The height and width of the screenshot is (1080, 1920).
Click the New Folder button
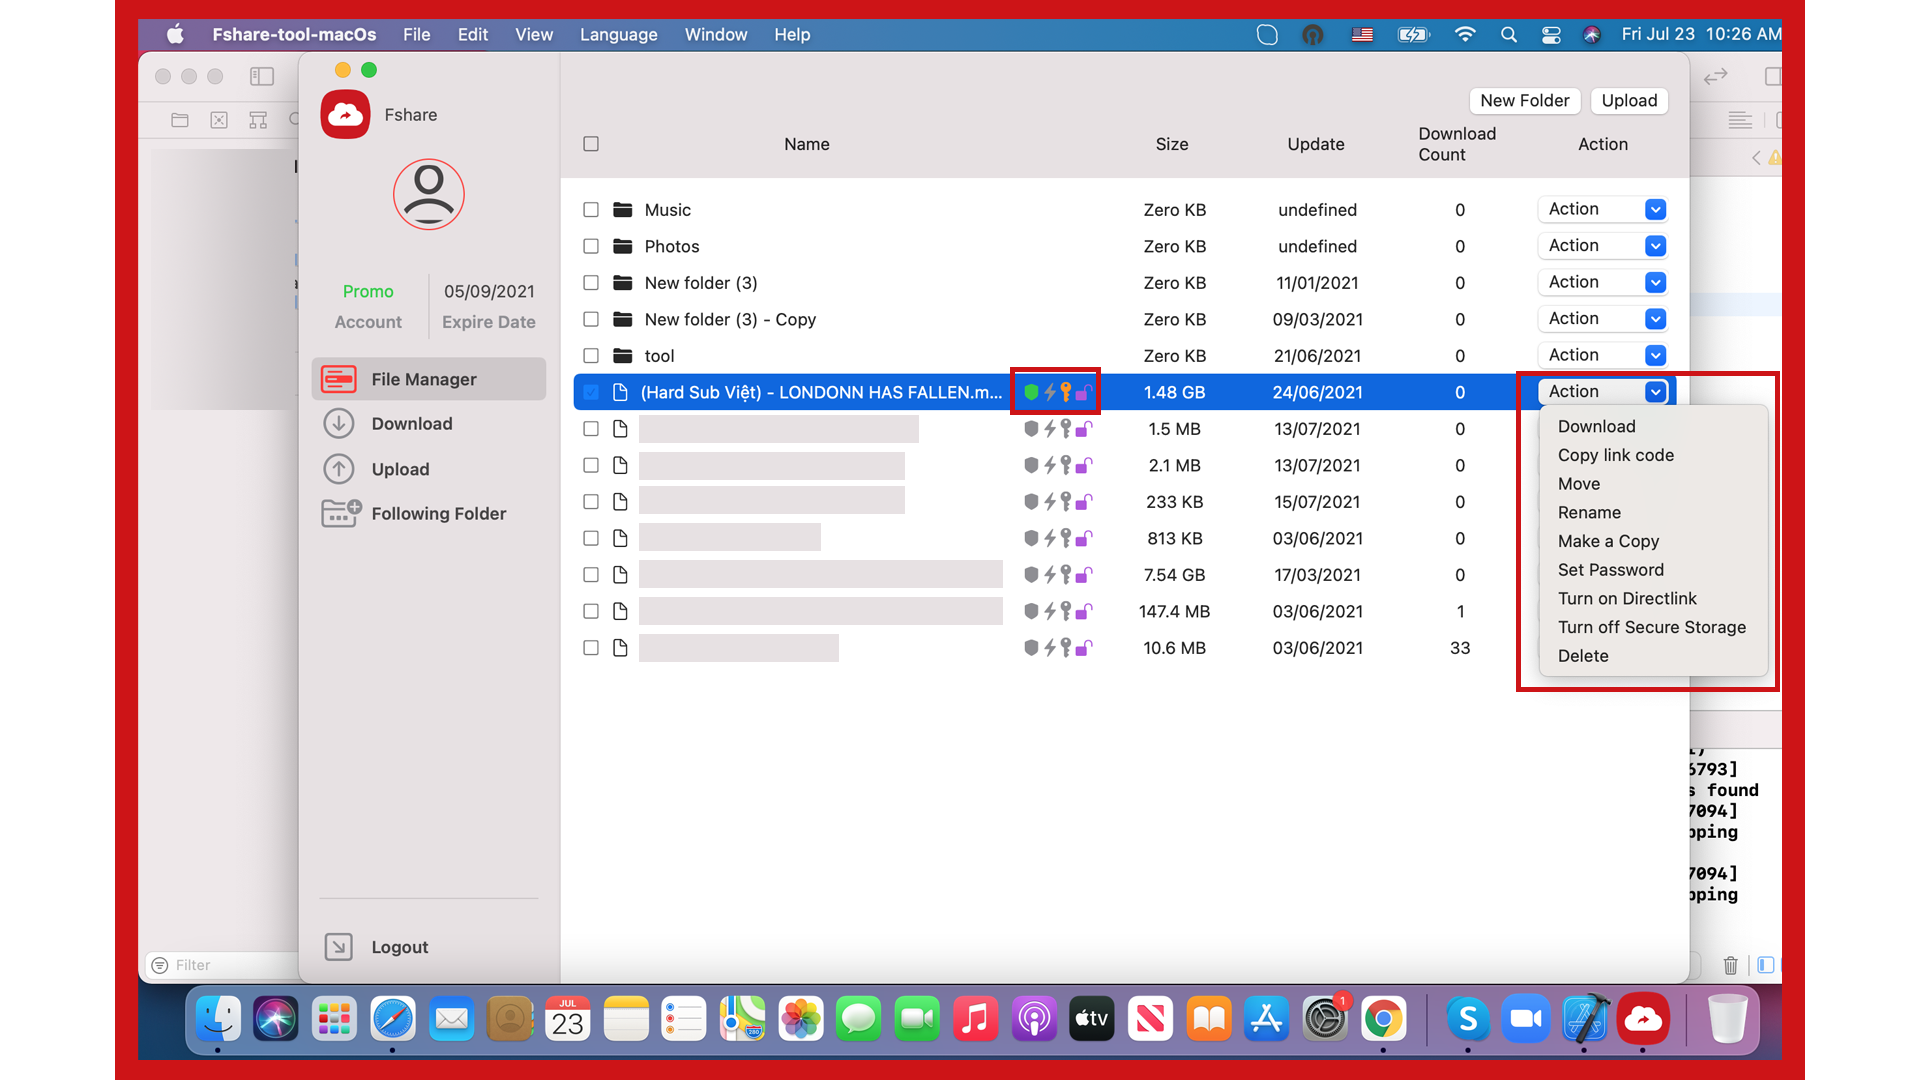[x=1524, y=101]
